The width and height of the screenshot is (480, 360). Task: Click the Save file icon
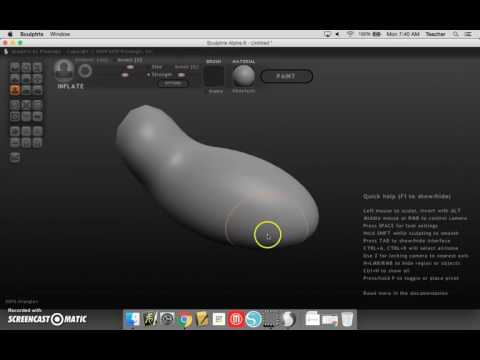point(26,143)
